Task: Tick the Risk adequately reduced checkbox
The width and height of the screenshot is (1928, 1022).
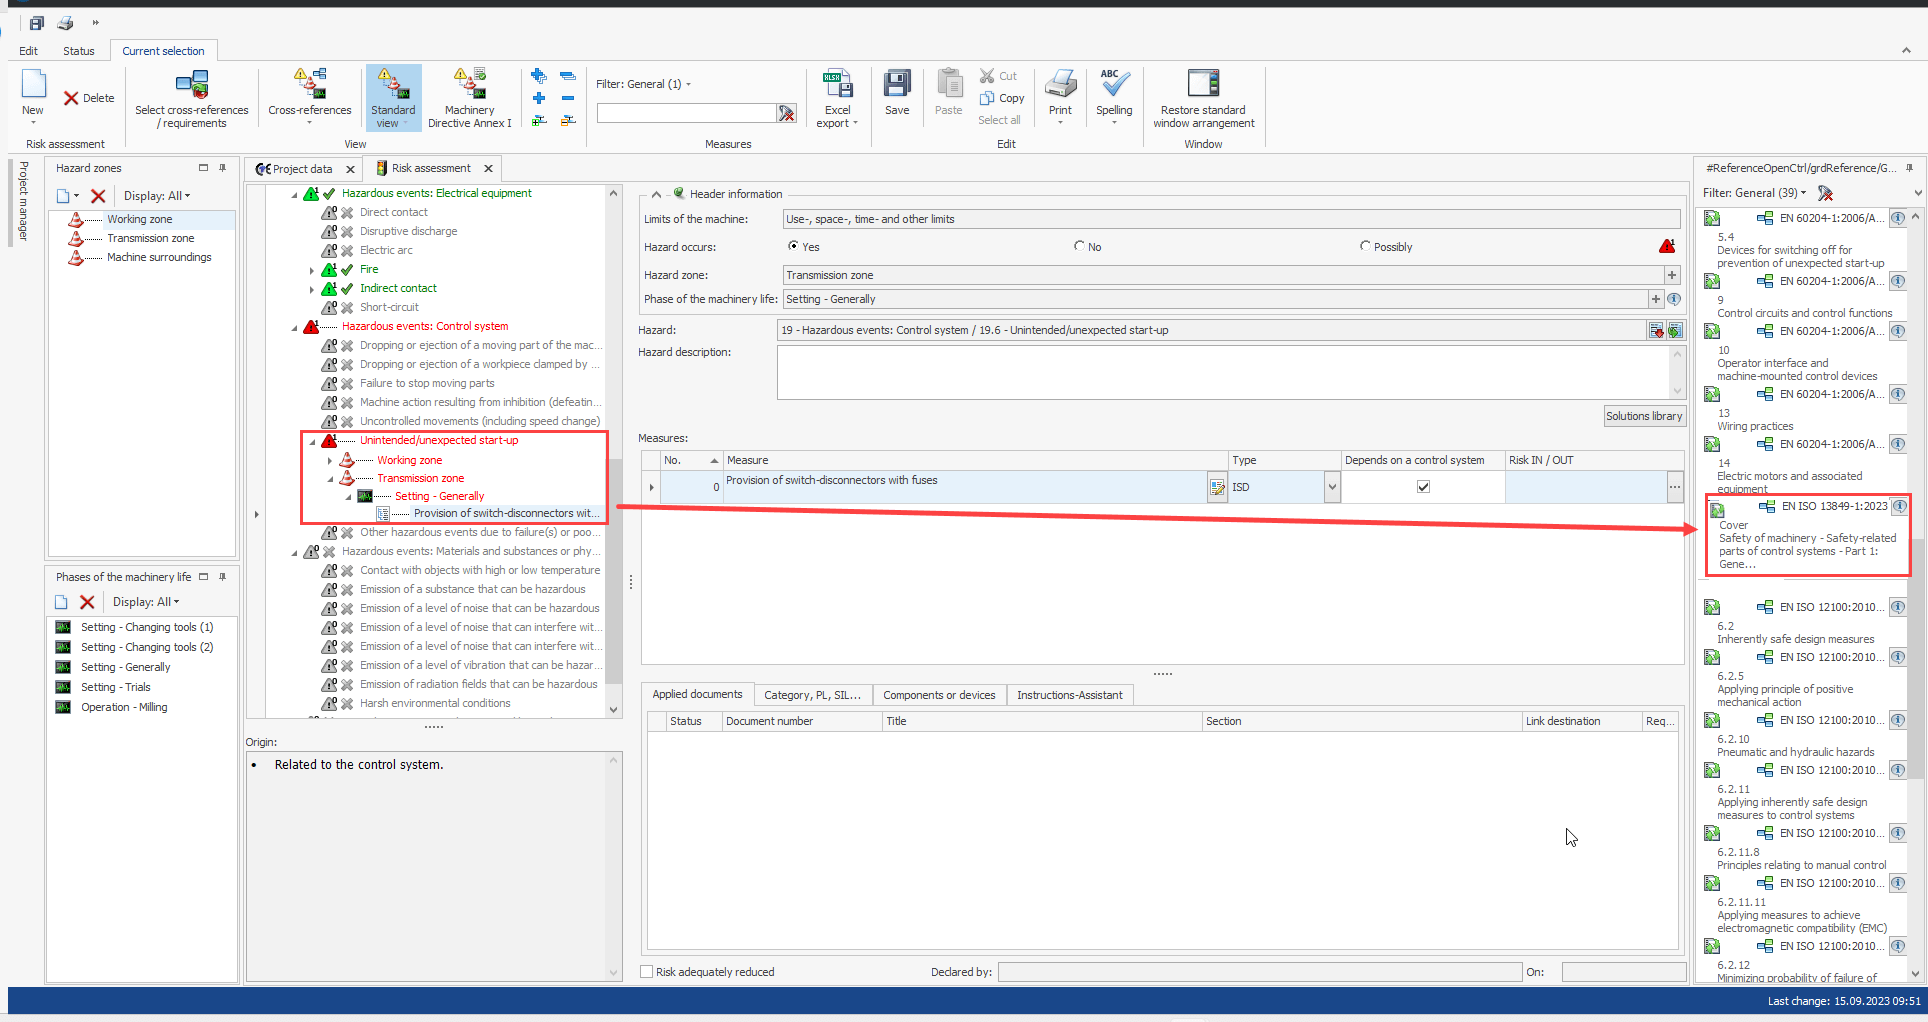Action: (x=647, y=972)
